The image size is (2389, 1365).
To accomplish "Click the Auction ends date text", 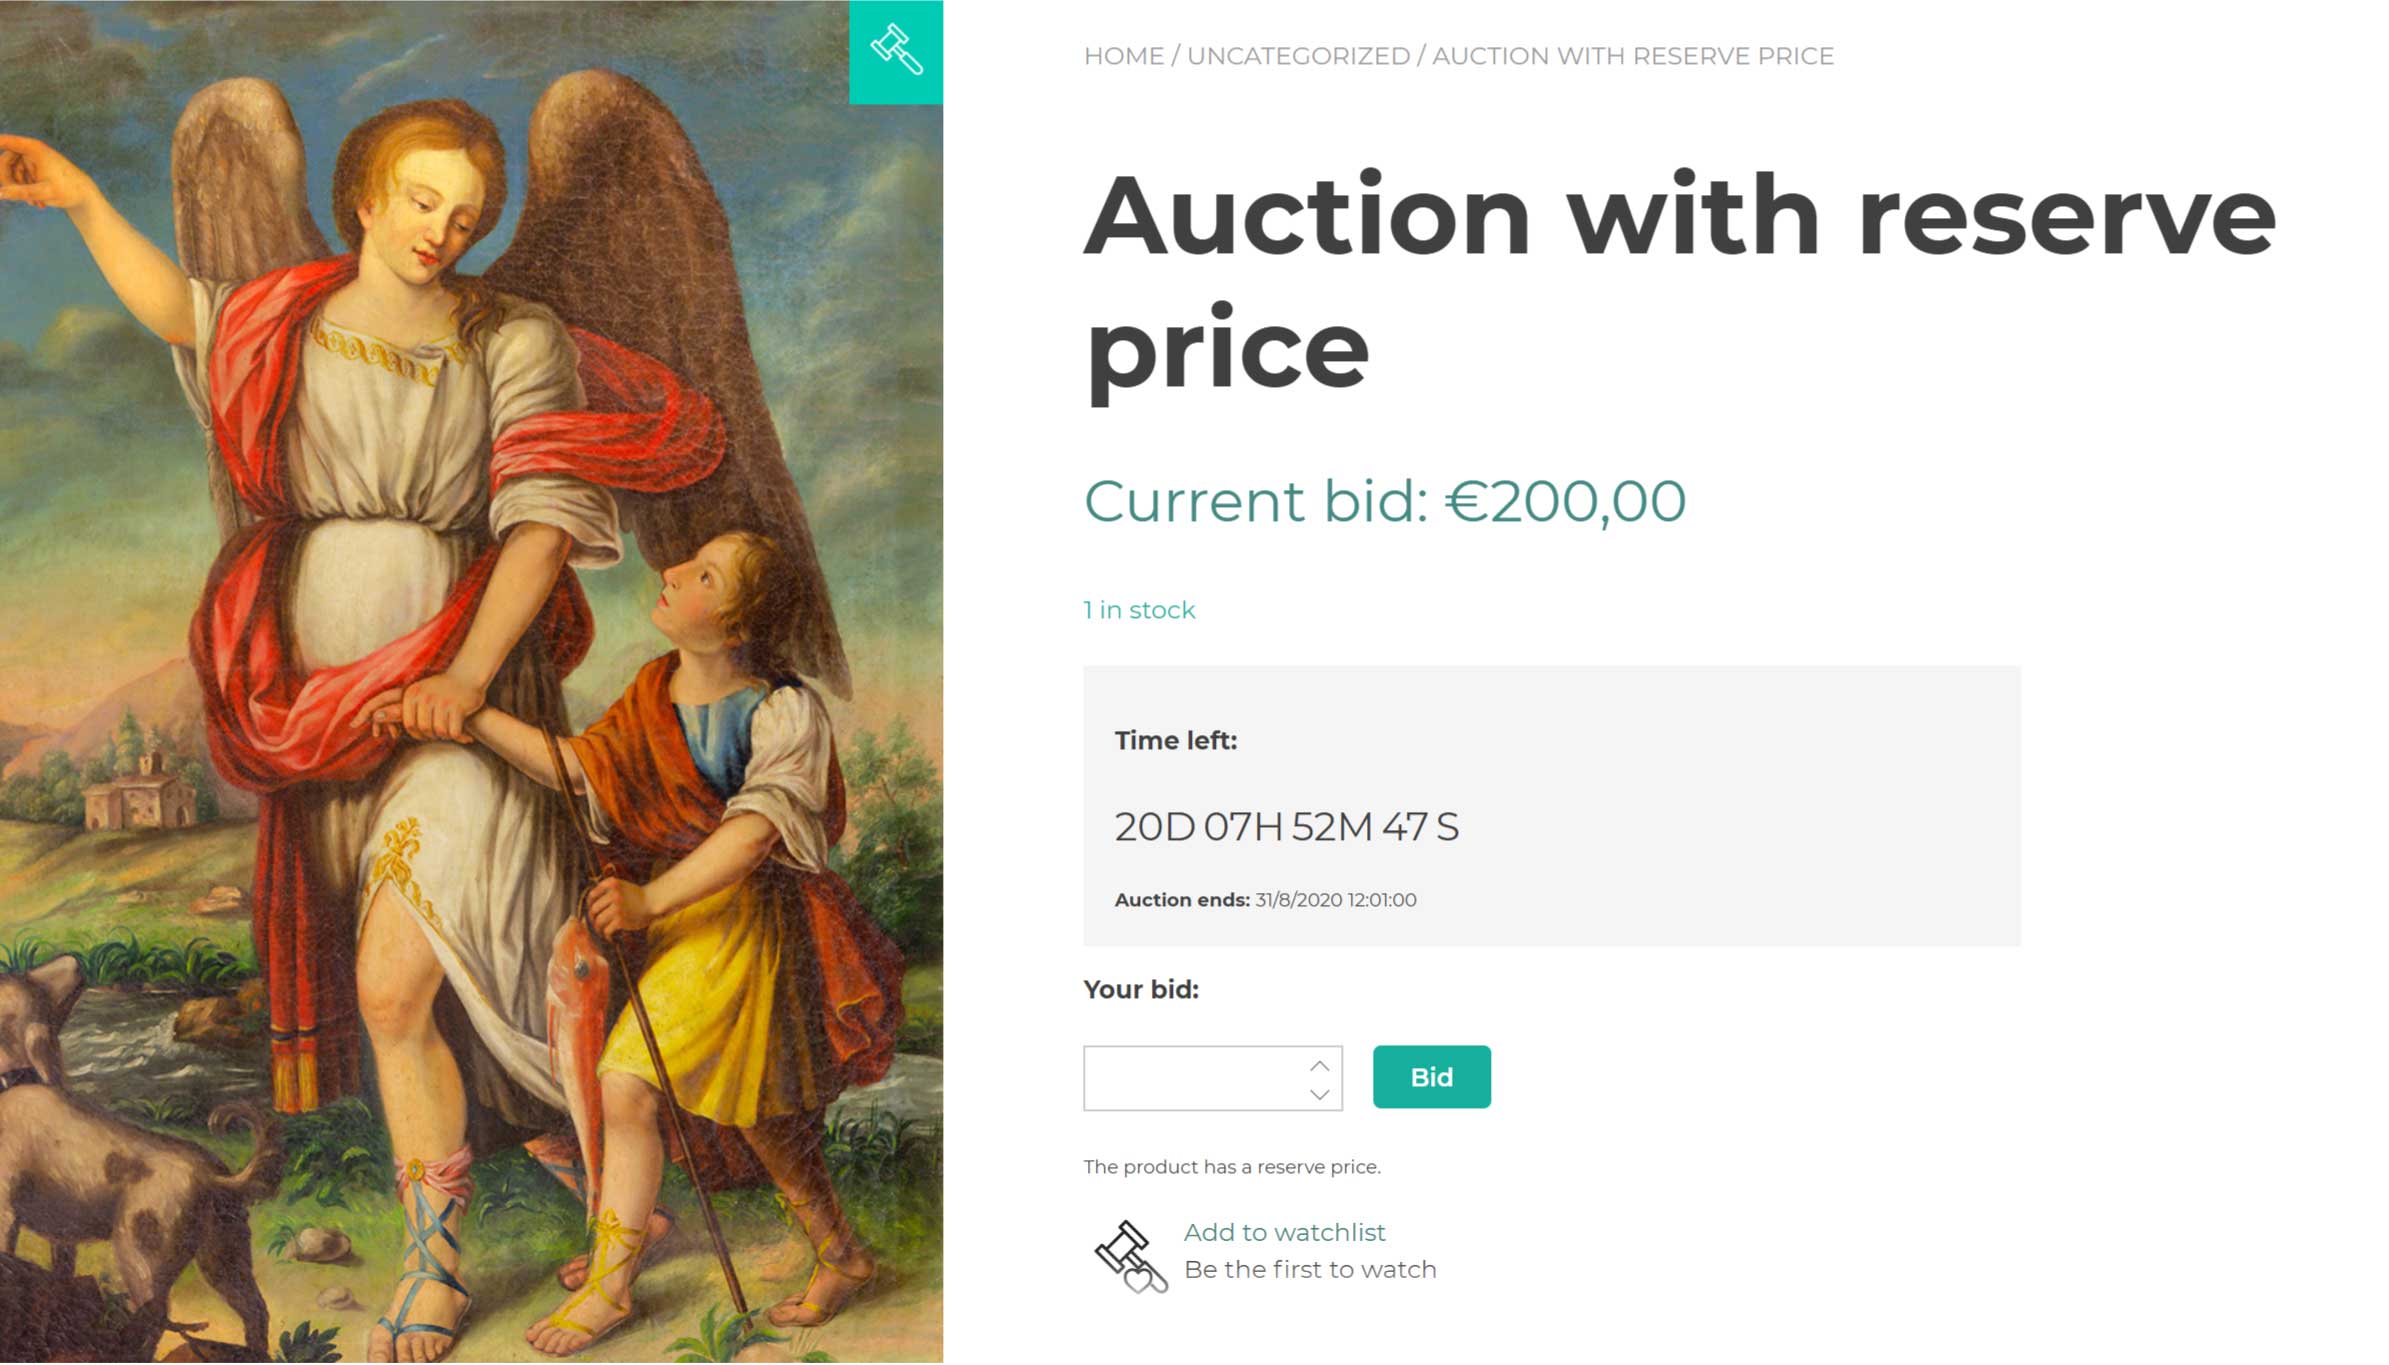I will [x=1265, y=899].
